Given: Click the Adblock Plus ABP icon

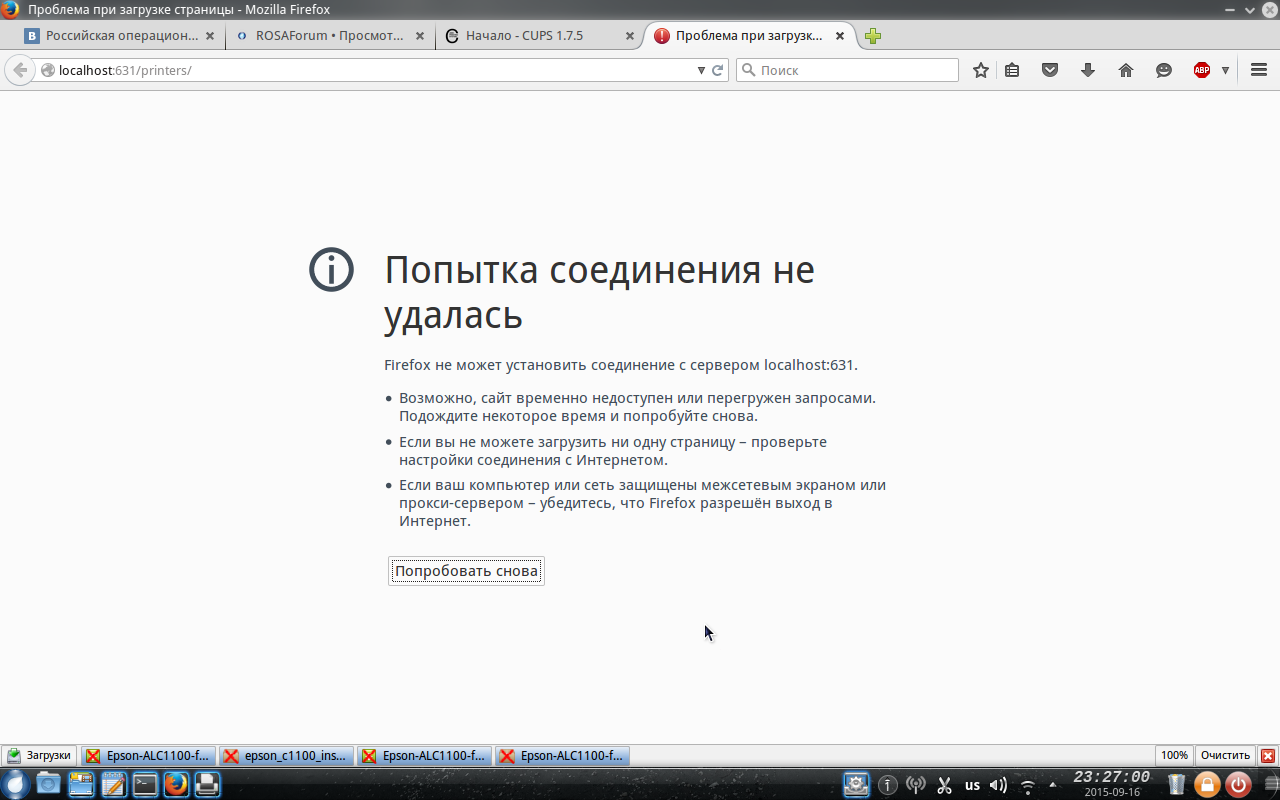Looking at the screenshot, I should pos(1202,70).
